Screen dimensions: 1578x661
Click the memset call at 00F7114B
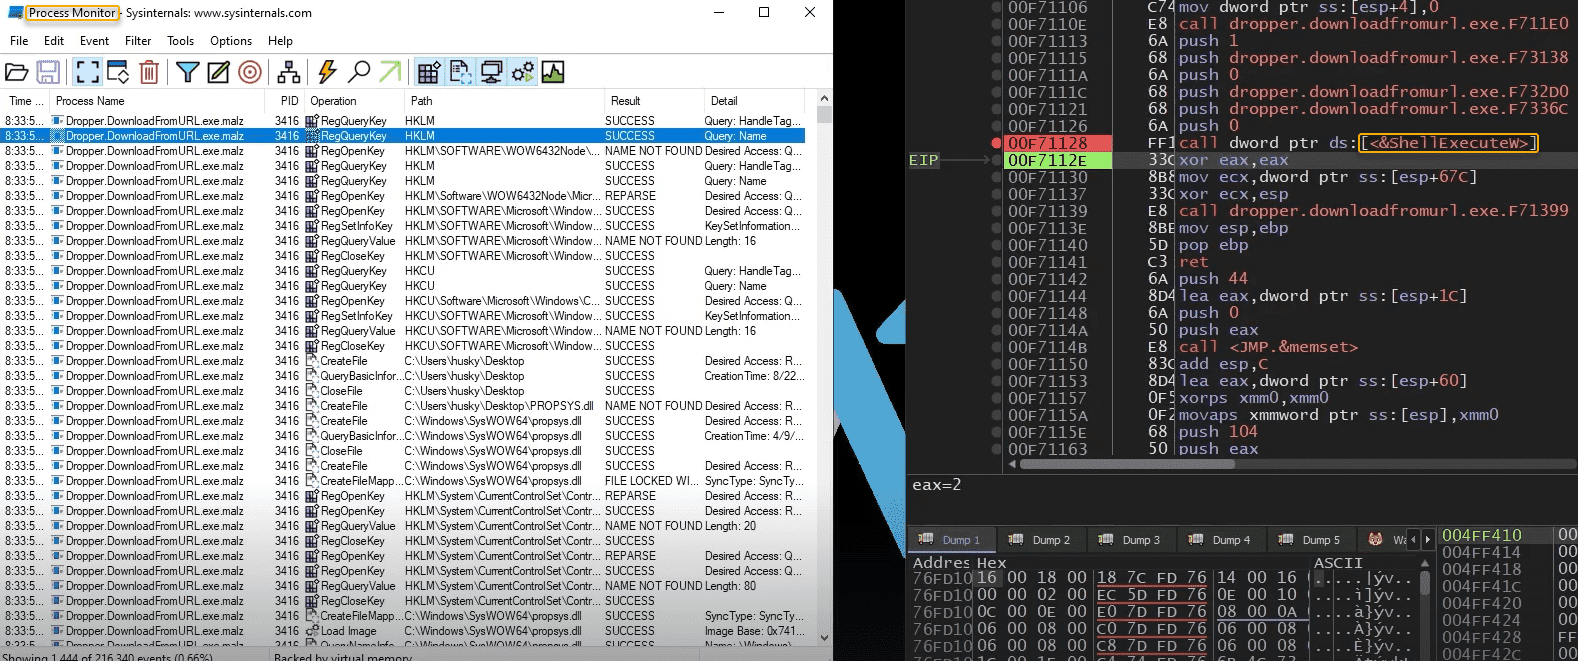tap(1268, 347)
